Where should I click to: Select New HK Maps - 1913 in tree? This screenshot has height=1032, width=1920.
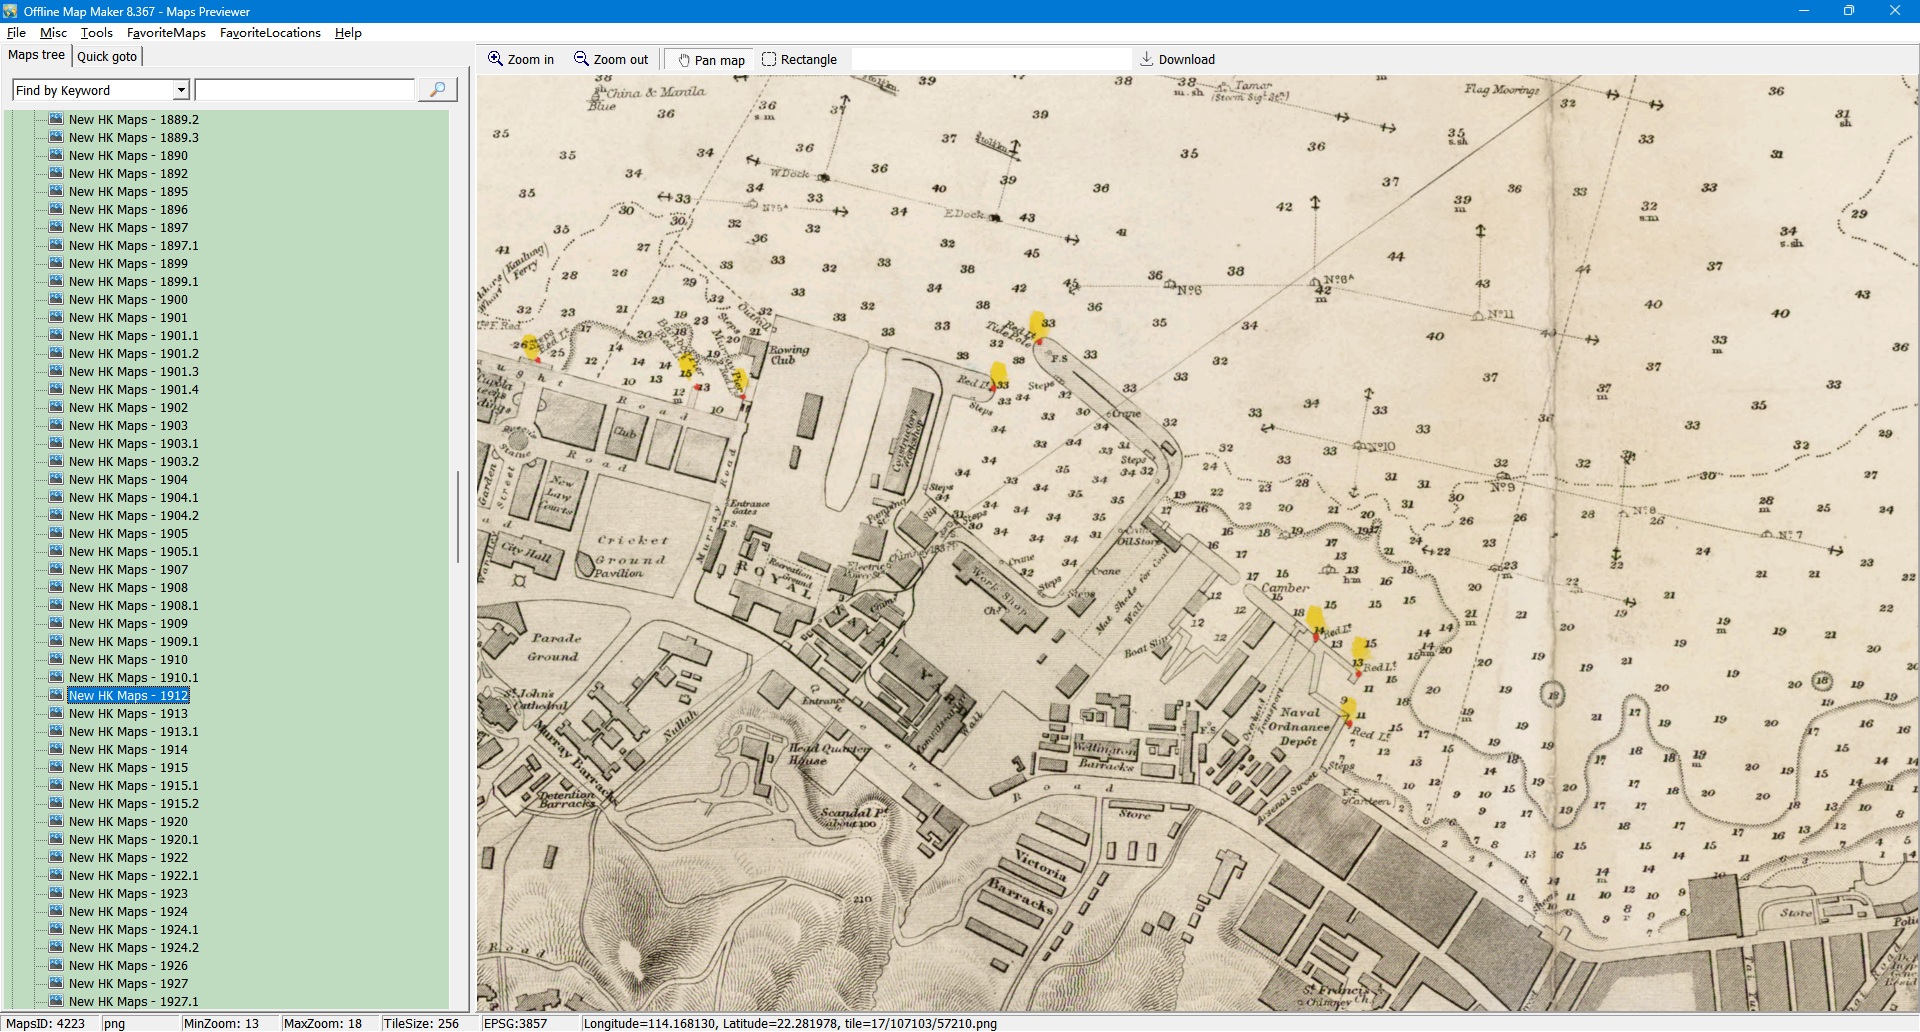128,713
